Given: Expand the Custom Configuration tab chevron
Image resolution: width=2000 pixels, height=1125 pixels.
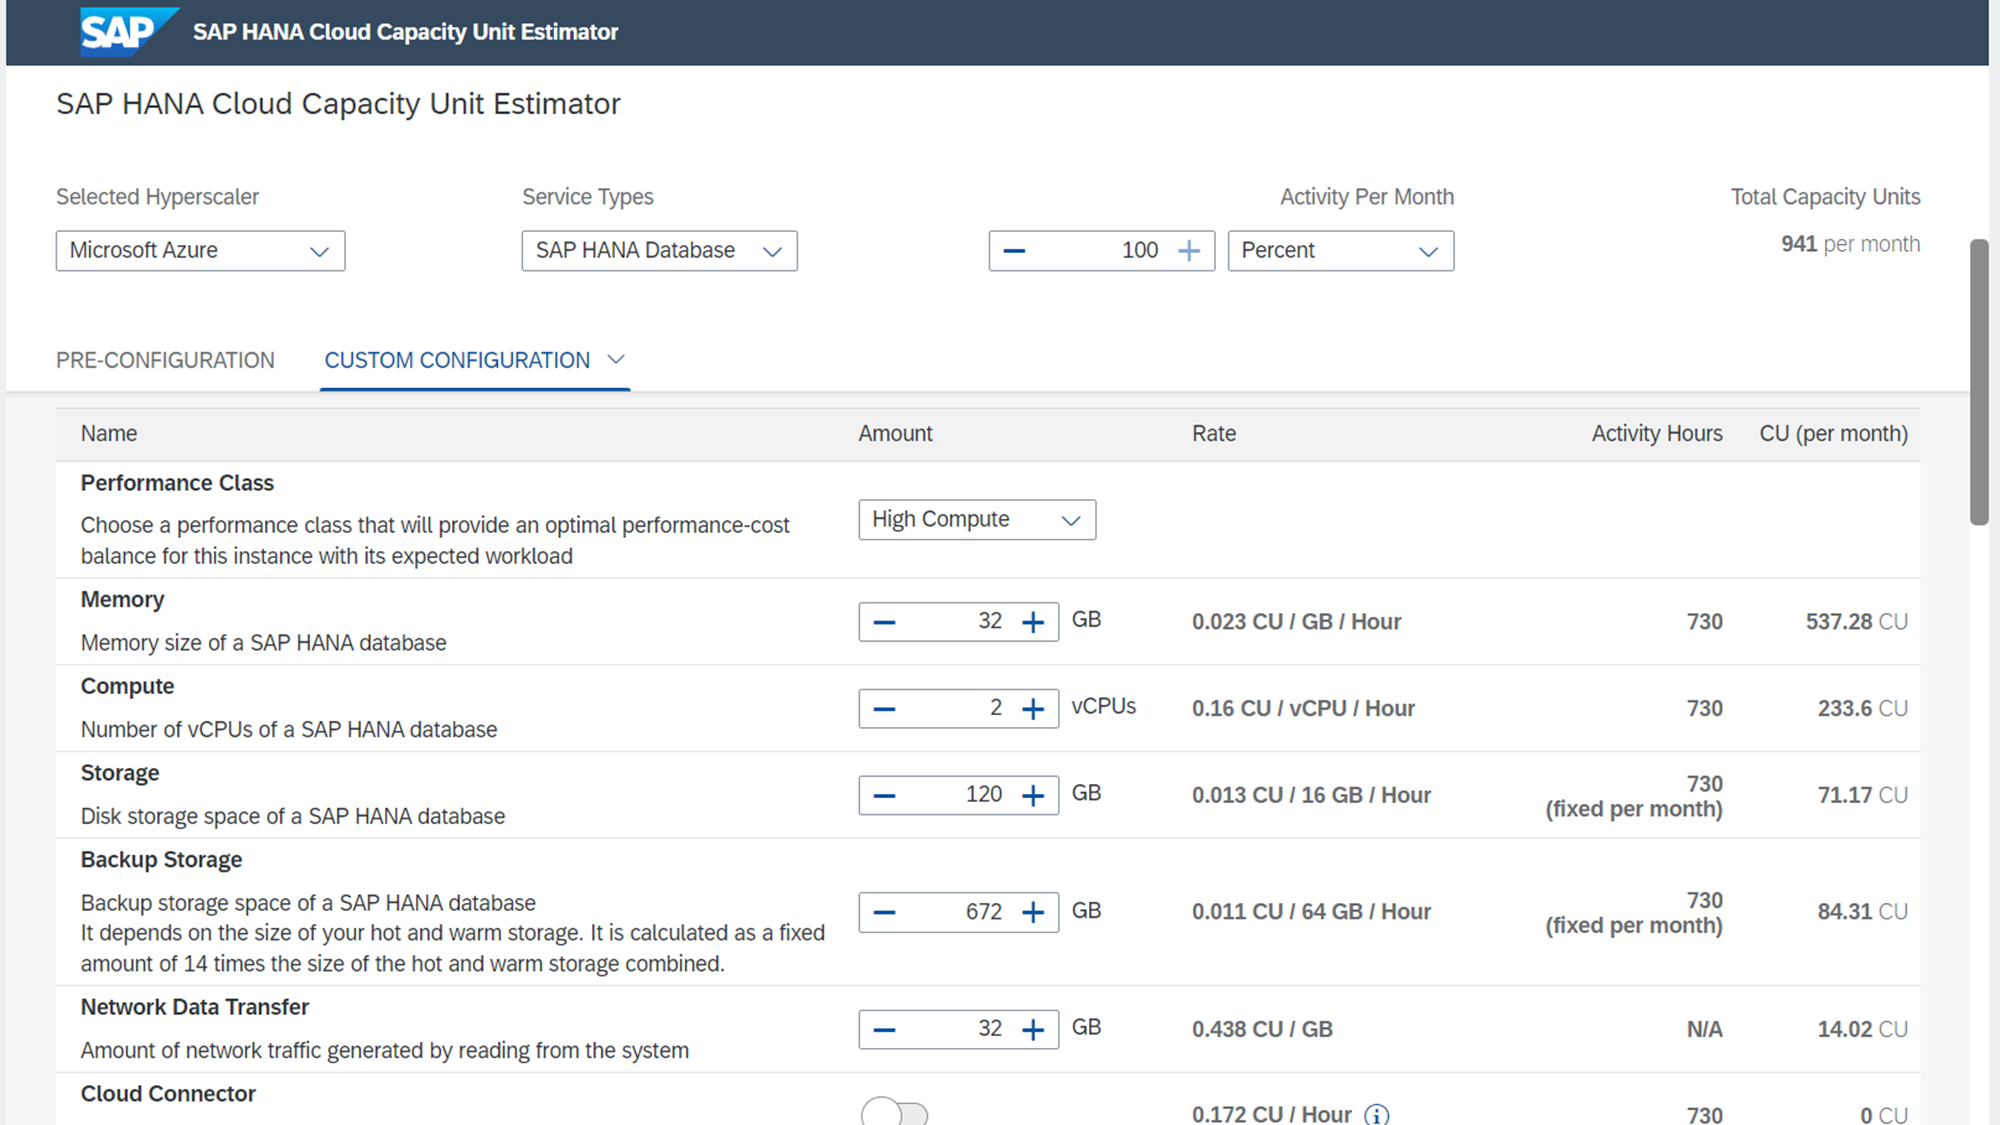Looking at the screenshot, I should [x=616, y=359].
